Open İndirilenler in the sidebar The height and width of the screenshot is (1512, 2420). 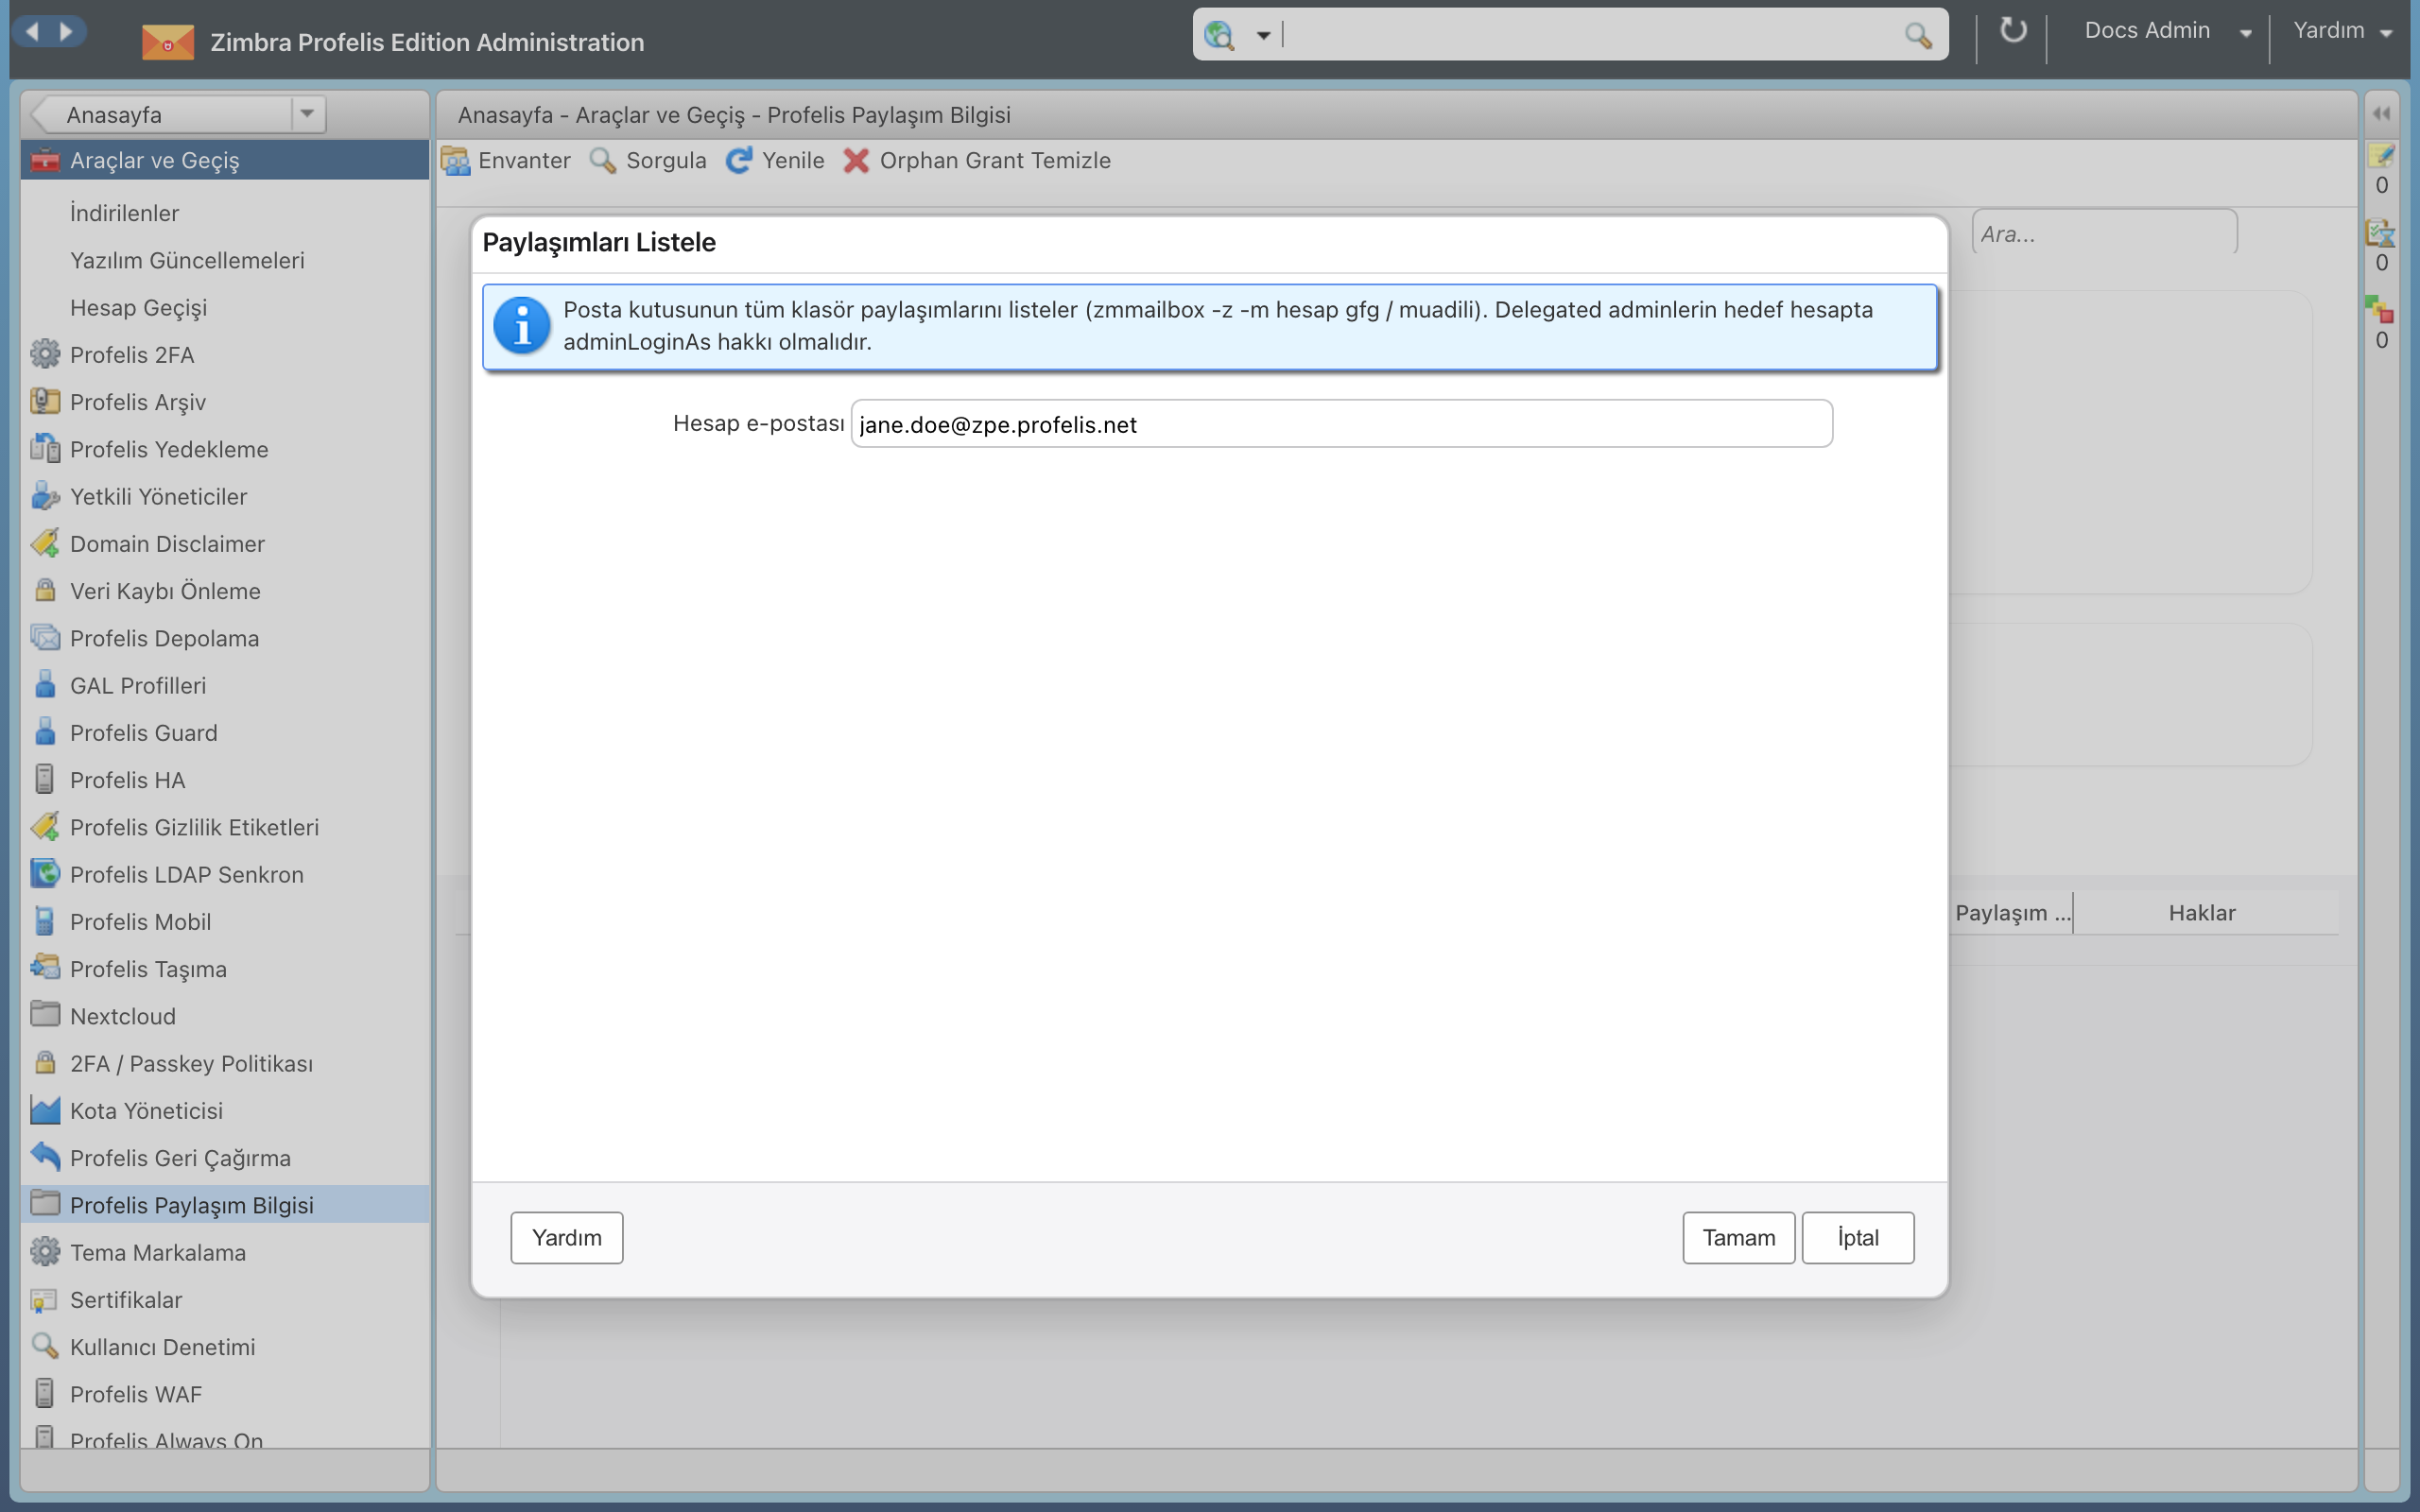tap(124, 213)
